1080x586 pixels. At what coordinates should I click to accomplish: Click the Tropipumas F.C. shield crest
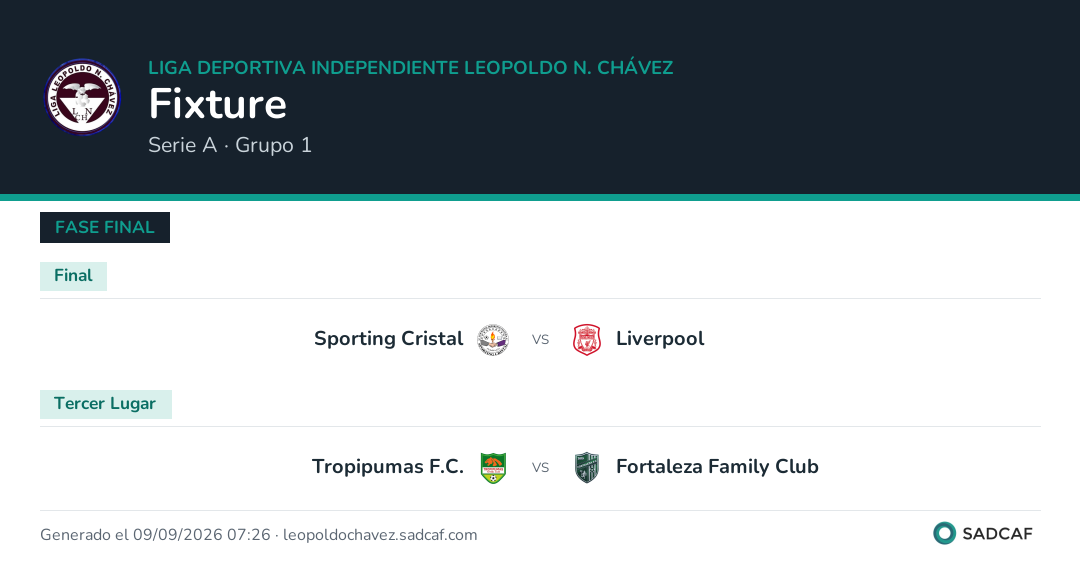[493, 468]
